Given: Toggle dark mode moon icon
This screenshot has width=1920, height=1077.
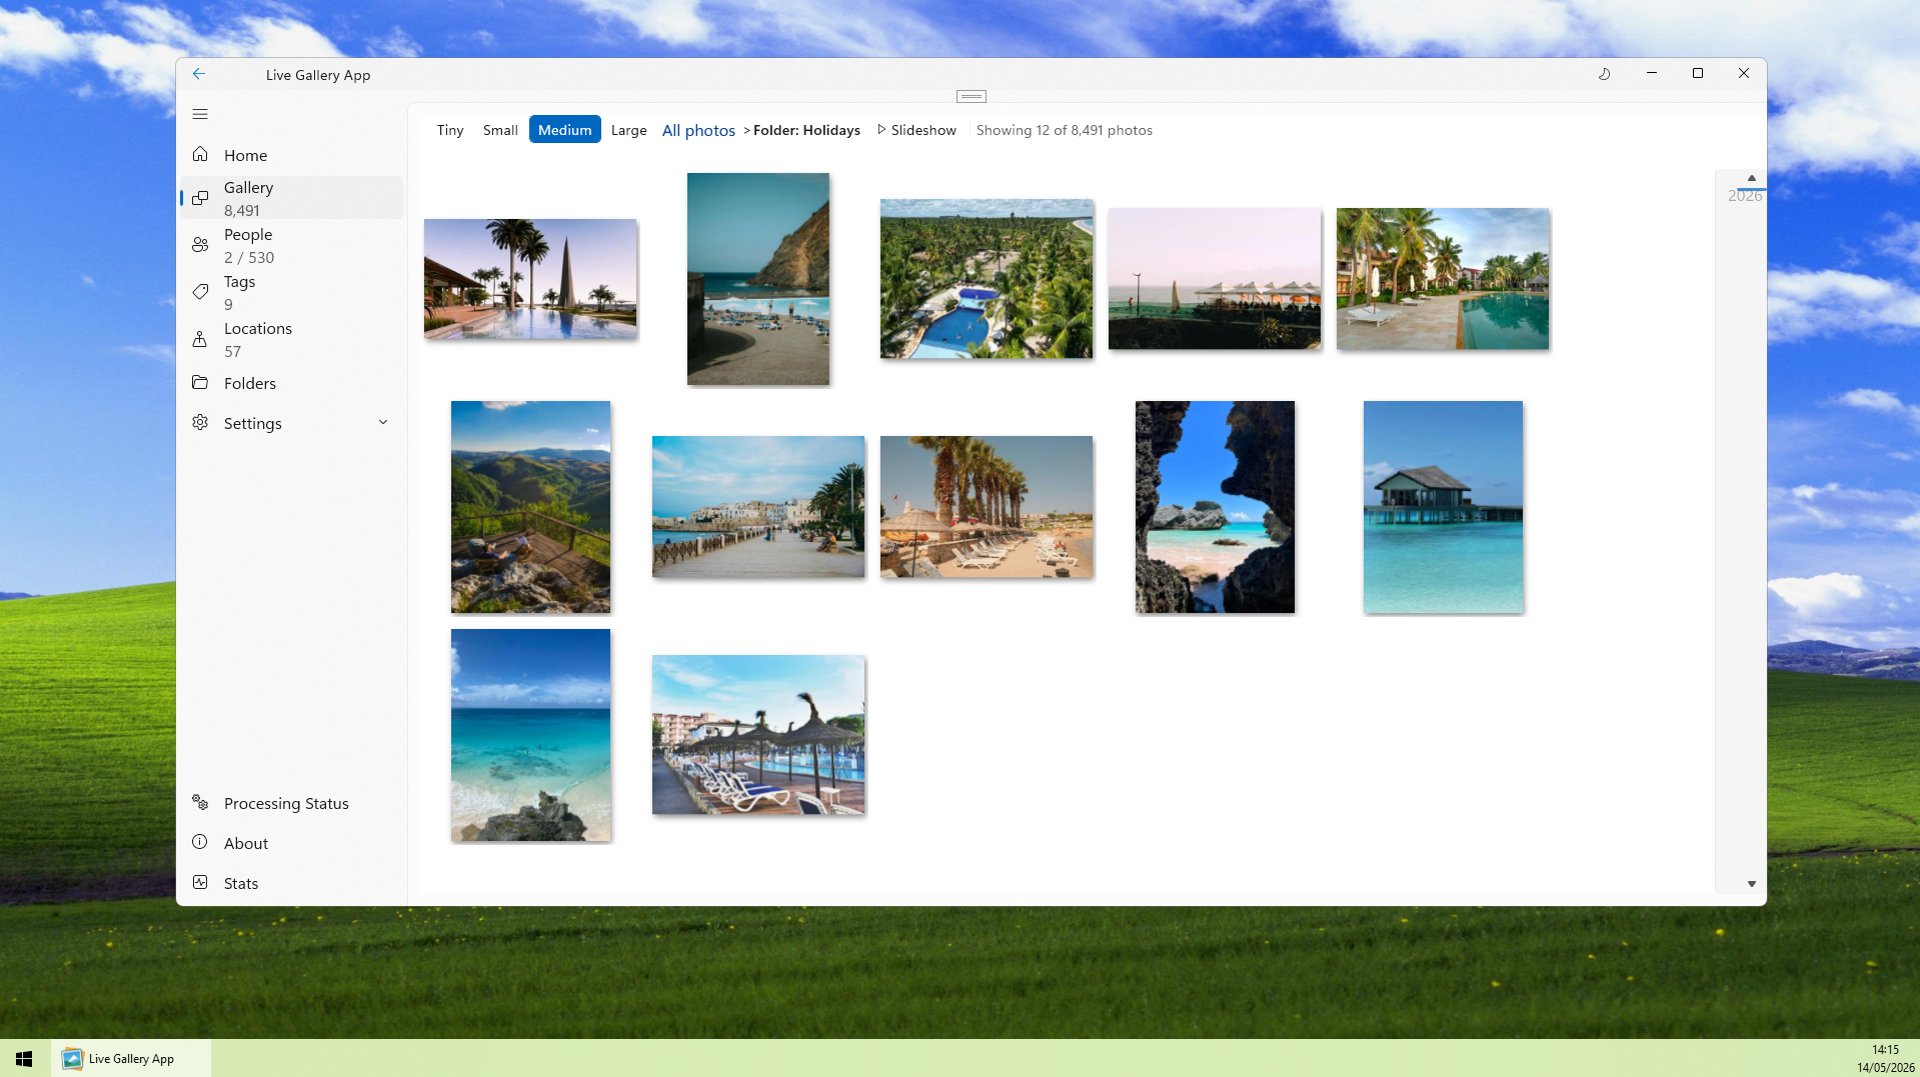Looking at the screenshot, I should (x=1604, y=74).
